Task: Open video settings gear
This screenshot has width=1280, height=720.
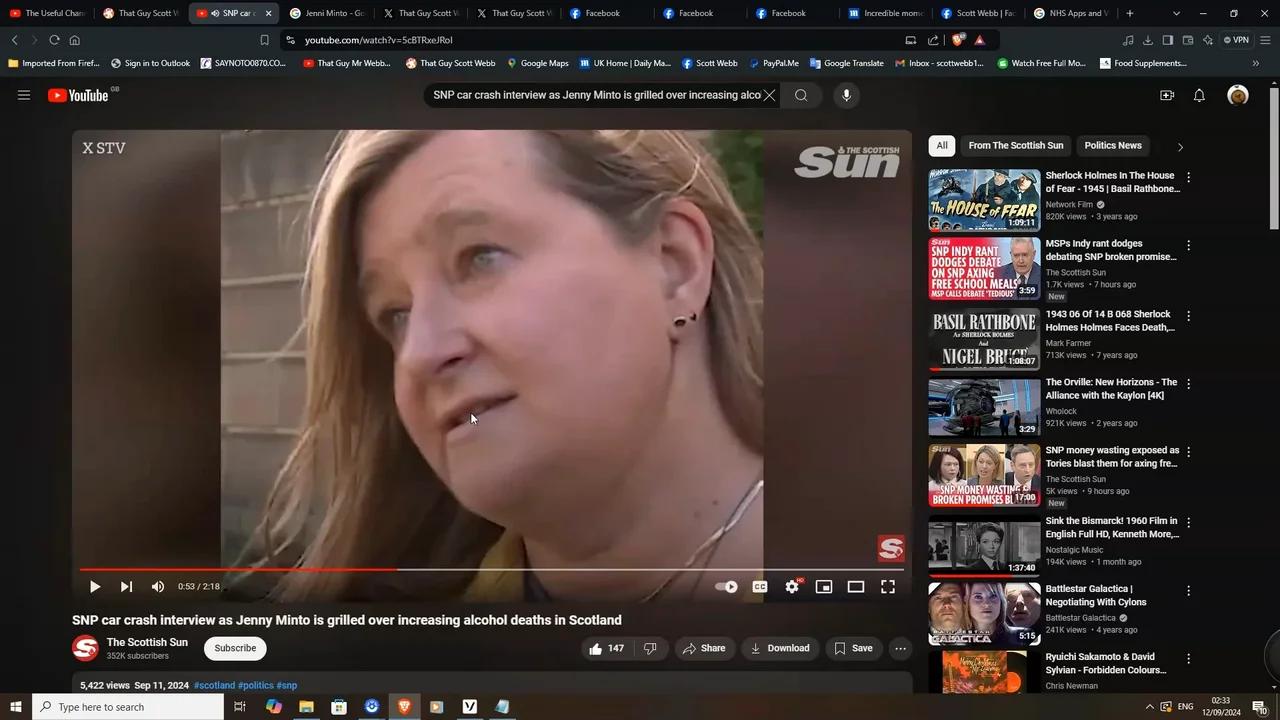Action: [x=792, y=587]
